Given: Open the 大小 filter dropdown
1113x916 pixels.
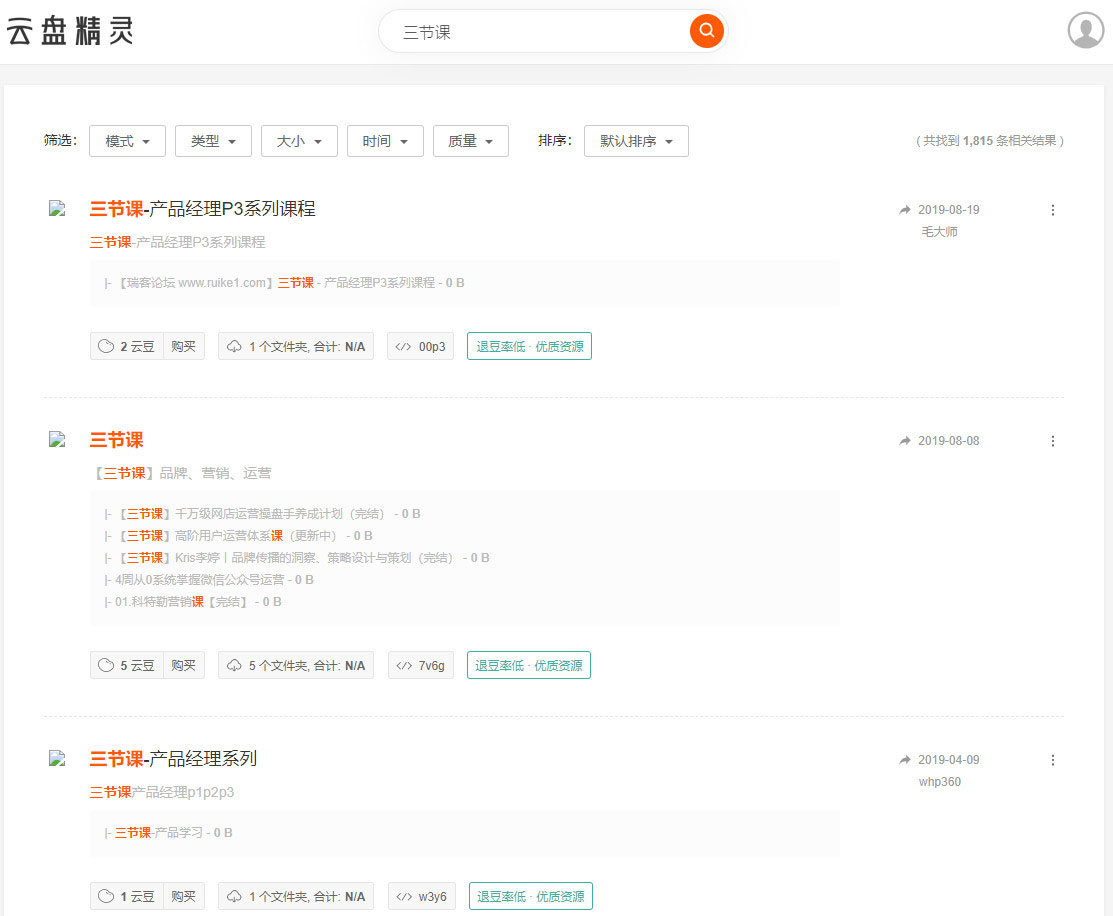Looking at the screenshot, I should pos(299,142).
